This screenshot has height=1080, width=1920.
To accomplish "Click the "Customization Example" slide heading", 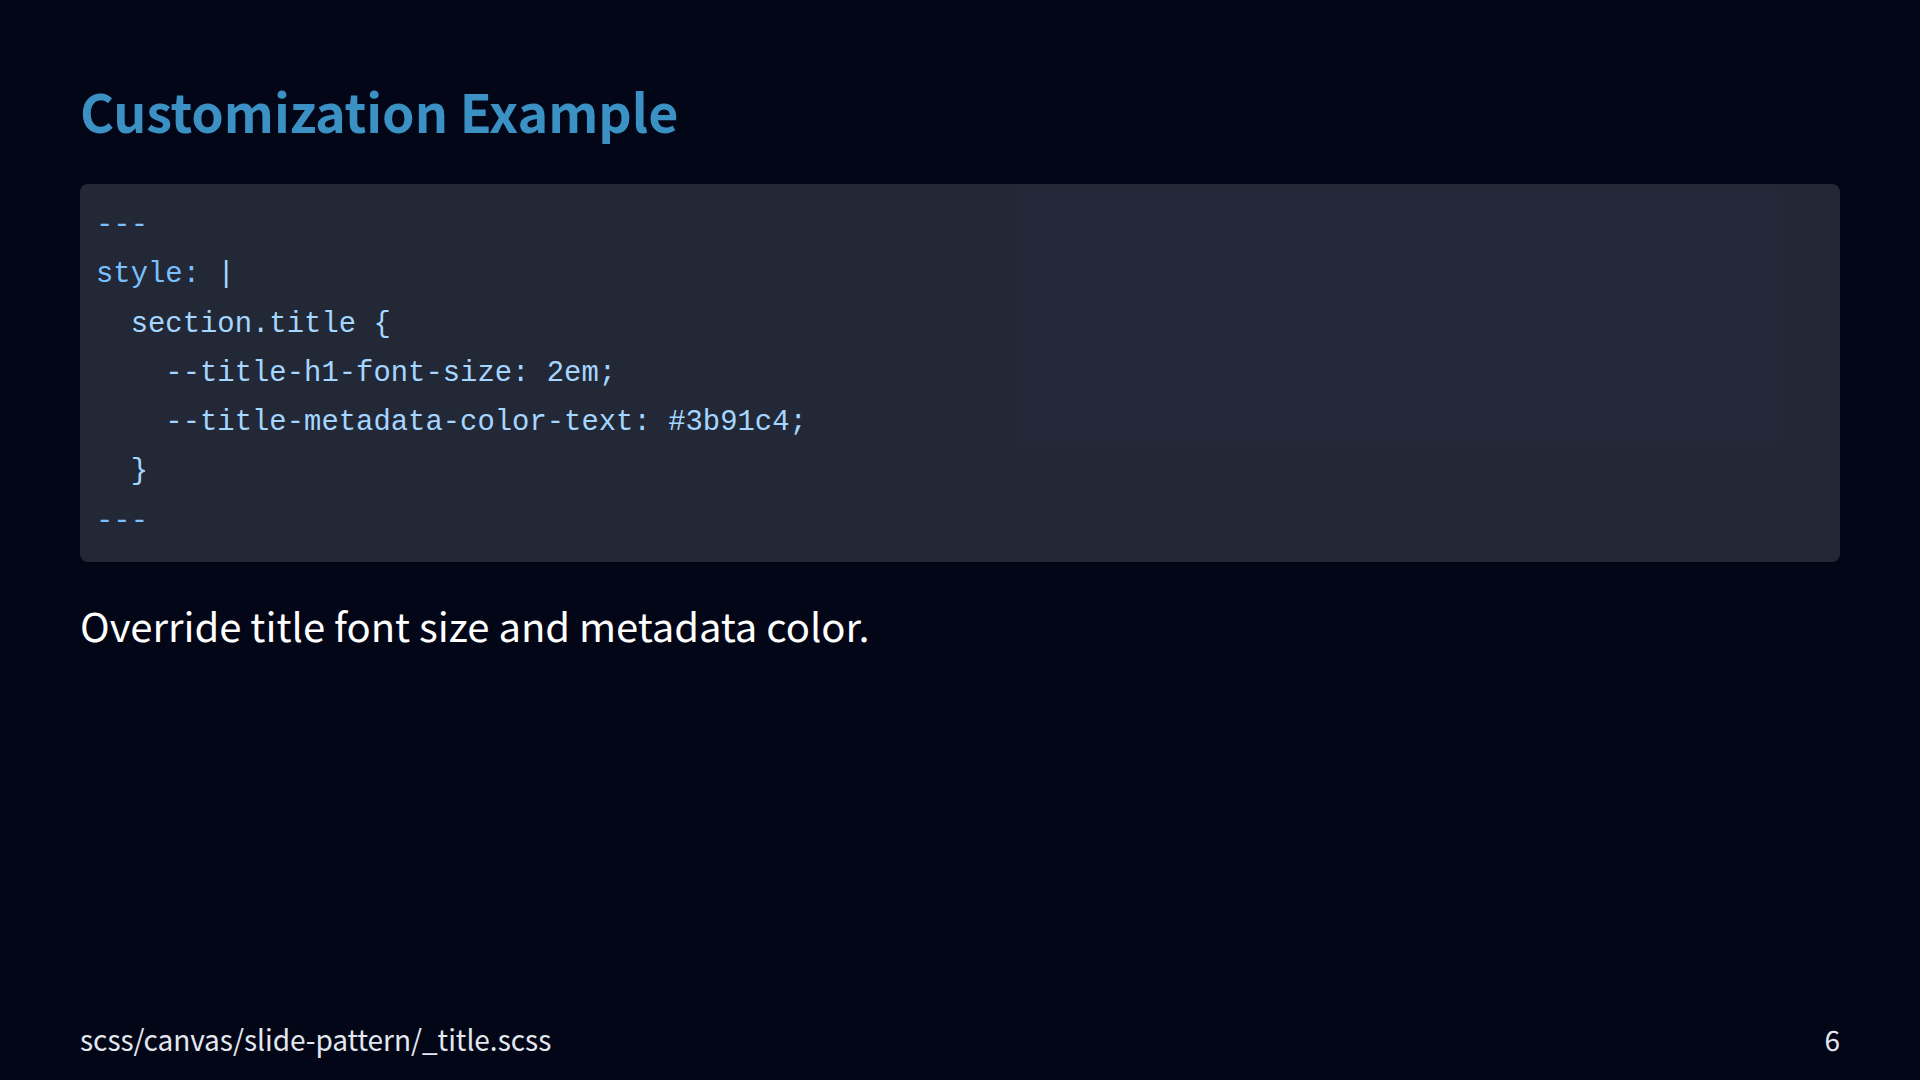I will pyautogui.click(x=378, y=114).
